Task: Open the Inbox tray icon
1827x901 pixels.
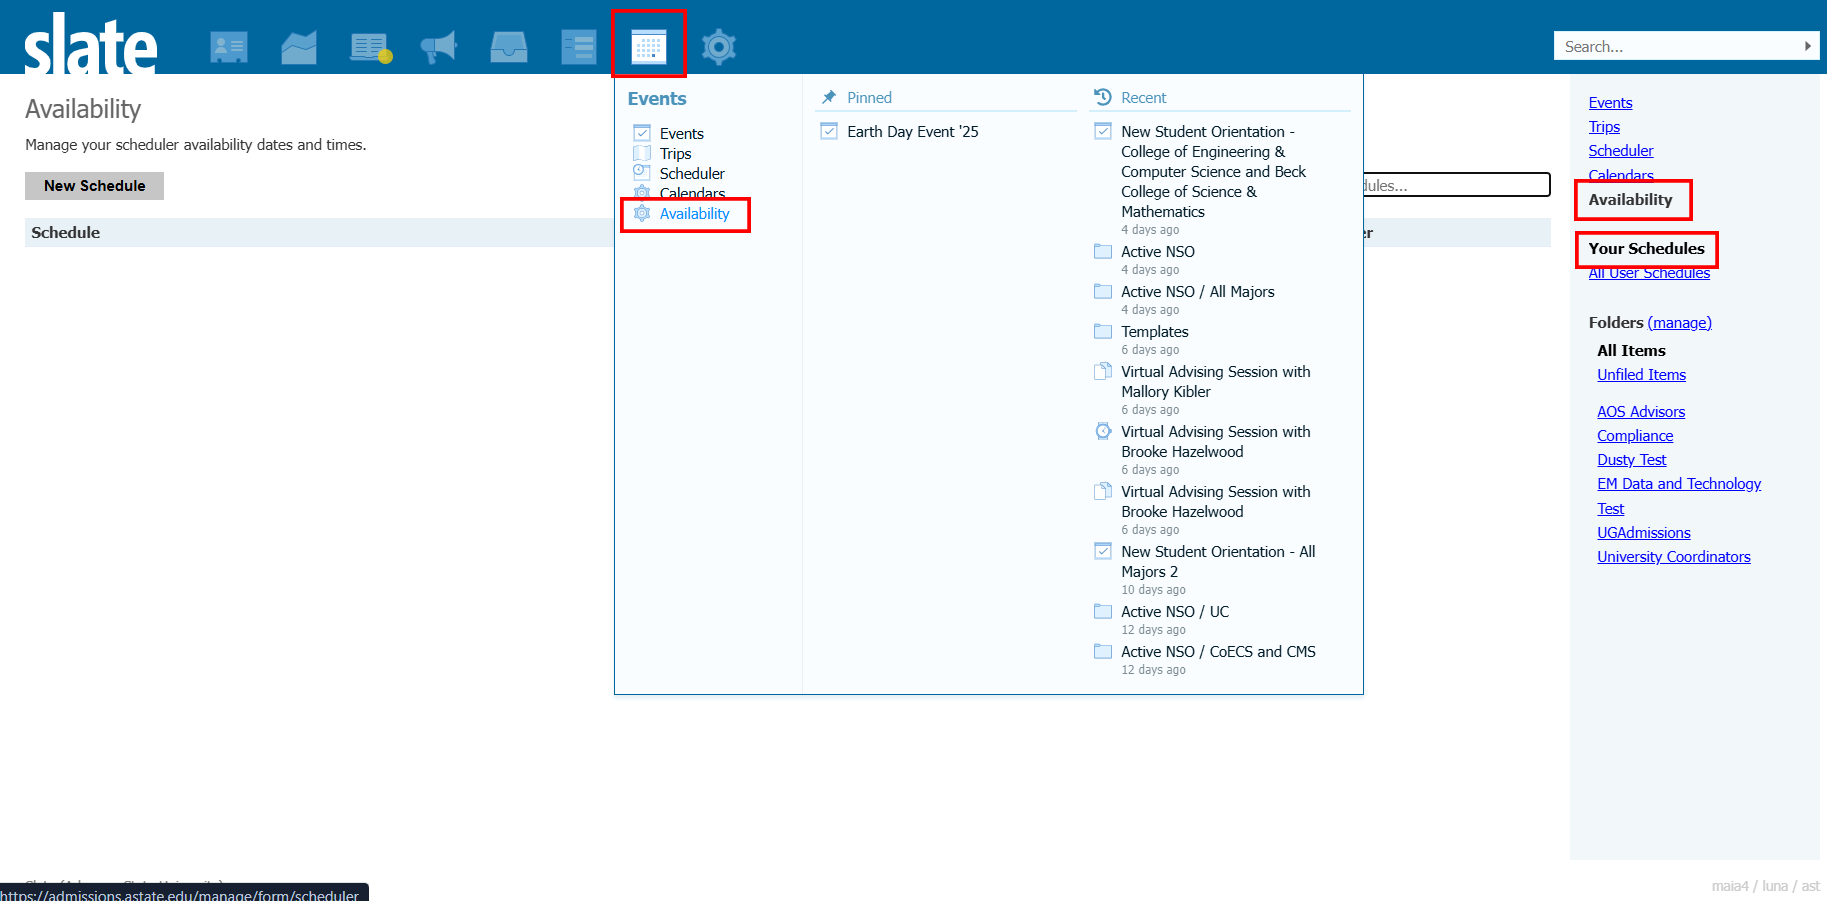Action: pos(509,47)
